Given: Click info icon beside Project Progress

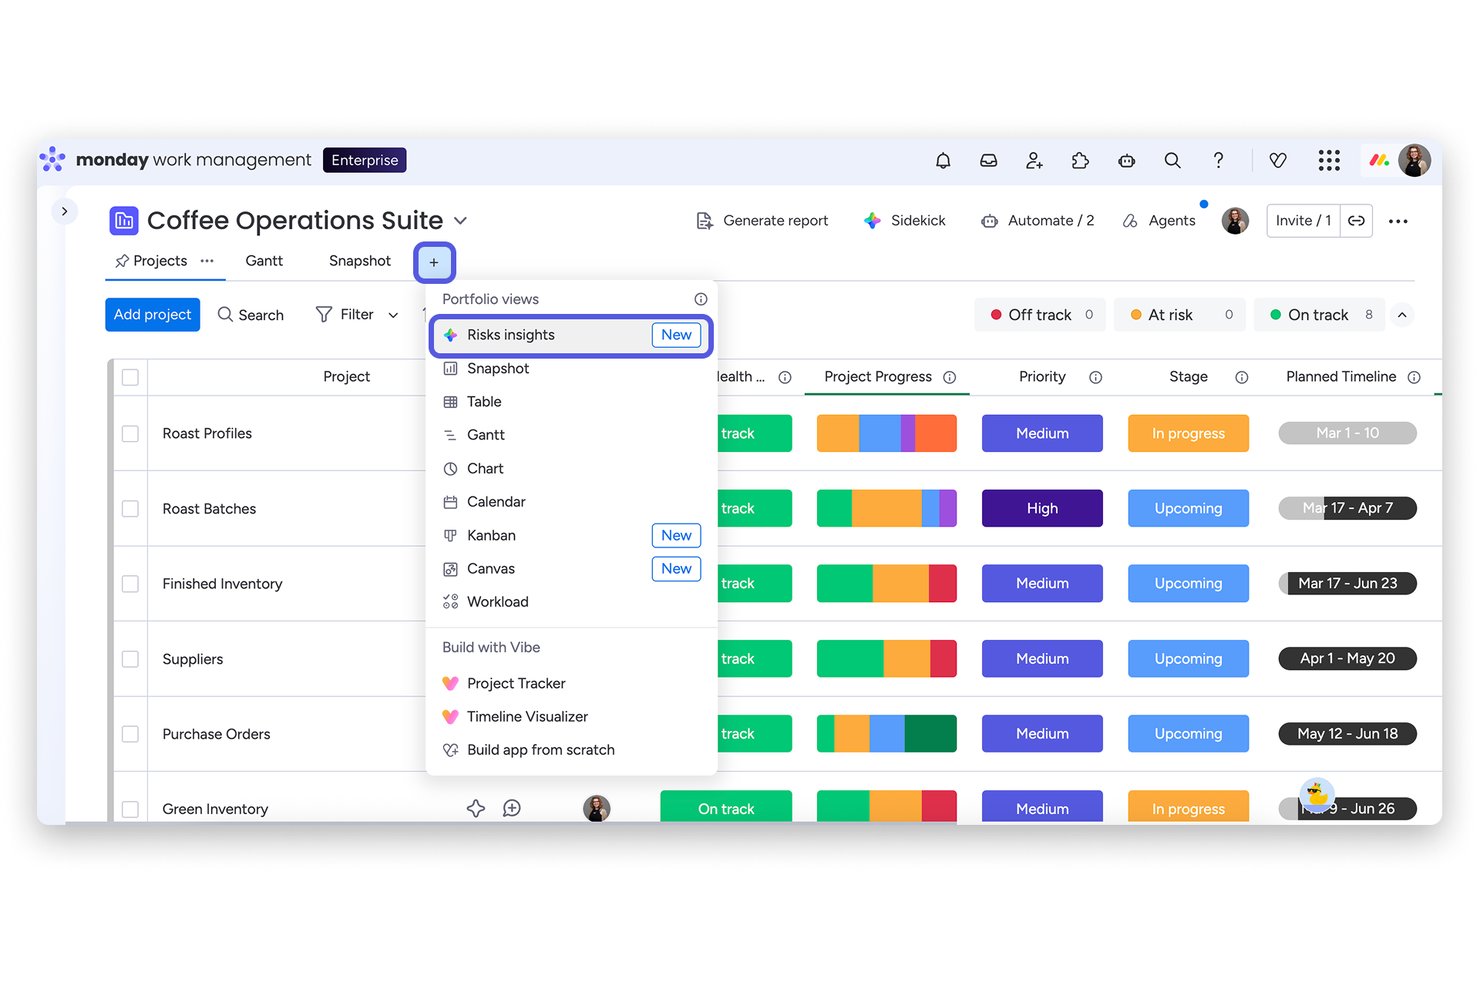Looking at the screenshot, I should point(949,377).
